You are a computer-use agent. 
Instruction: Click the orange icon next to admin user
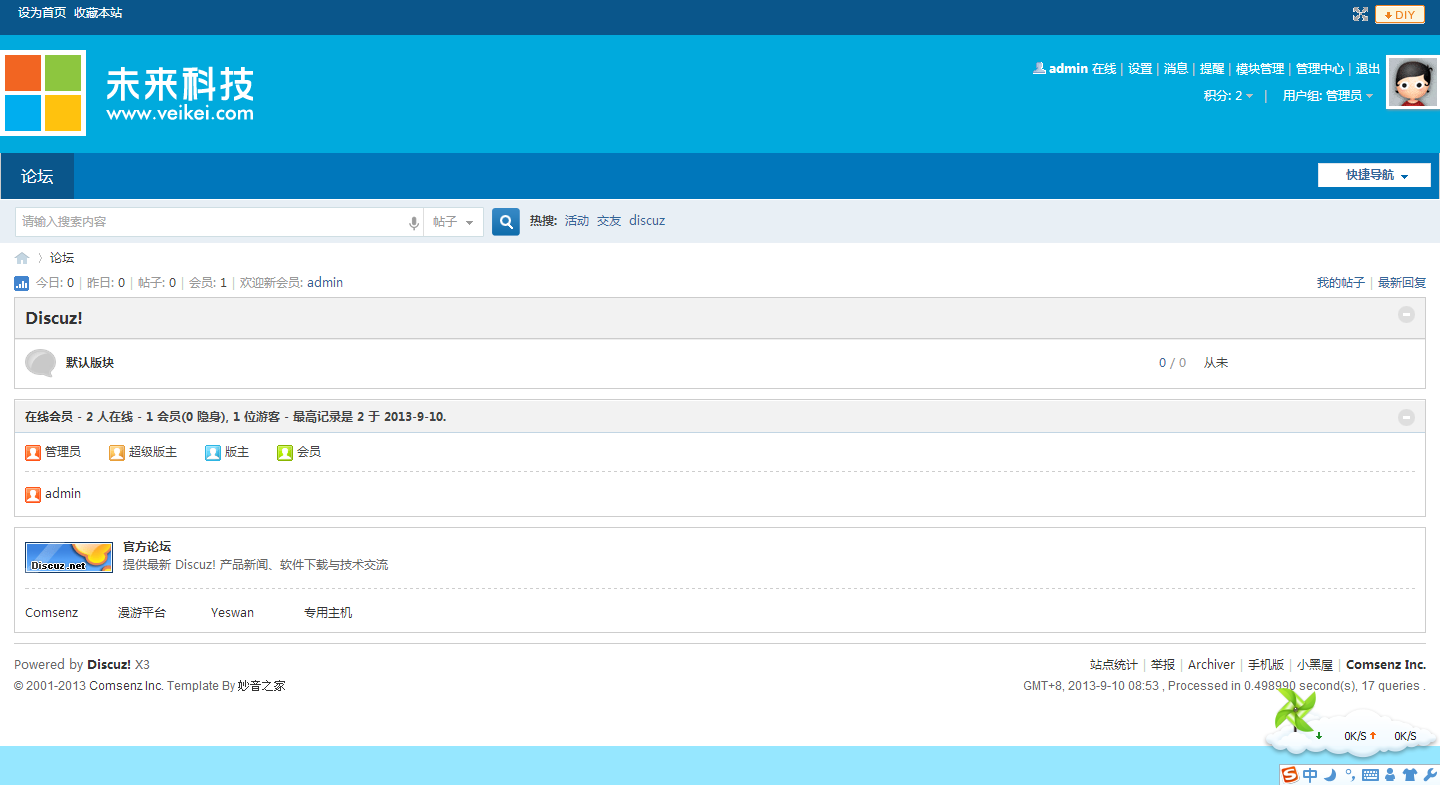33,494
